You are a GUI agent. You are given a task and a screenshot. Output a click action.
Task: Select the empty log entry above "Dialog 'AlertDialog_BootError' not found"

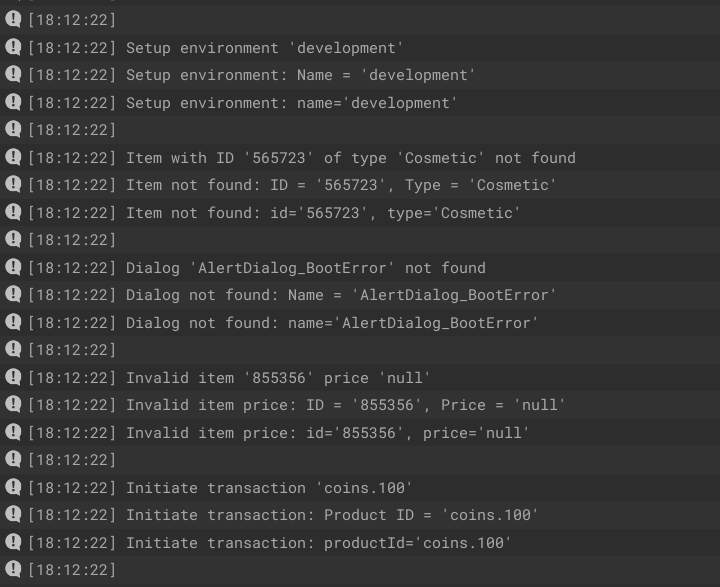pyautogui.click(x=360, y=240)
